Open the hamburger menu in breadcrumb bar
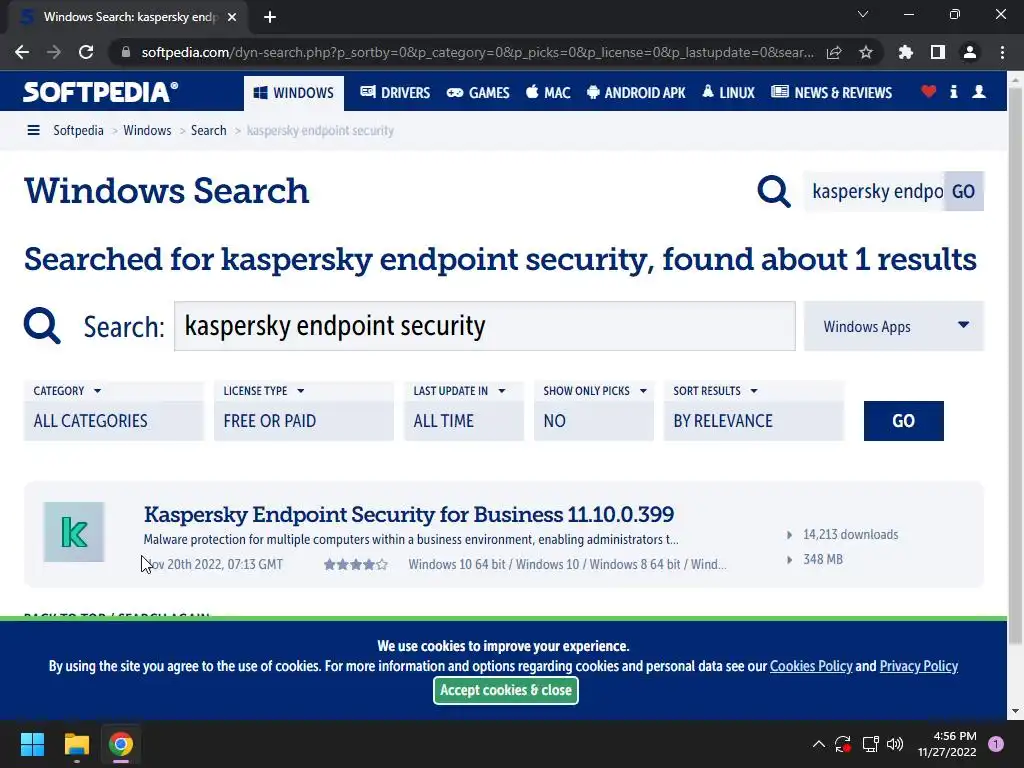This screenshot has width=1024, height=768. [33, 131]
